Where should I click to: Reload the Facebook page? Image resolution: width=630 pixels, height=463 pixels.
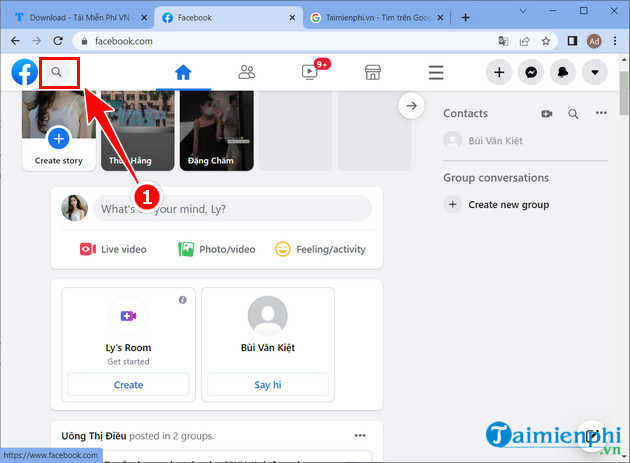pos(58,41)
